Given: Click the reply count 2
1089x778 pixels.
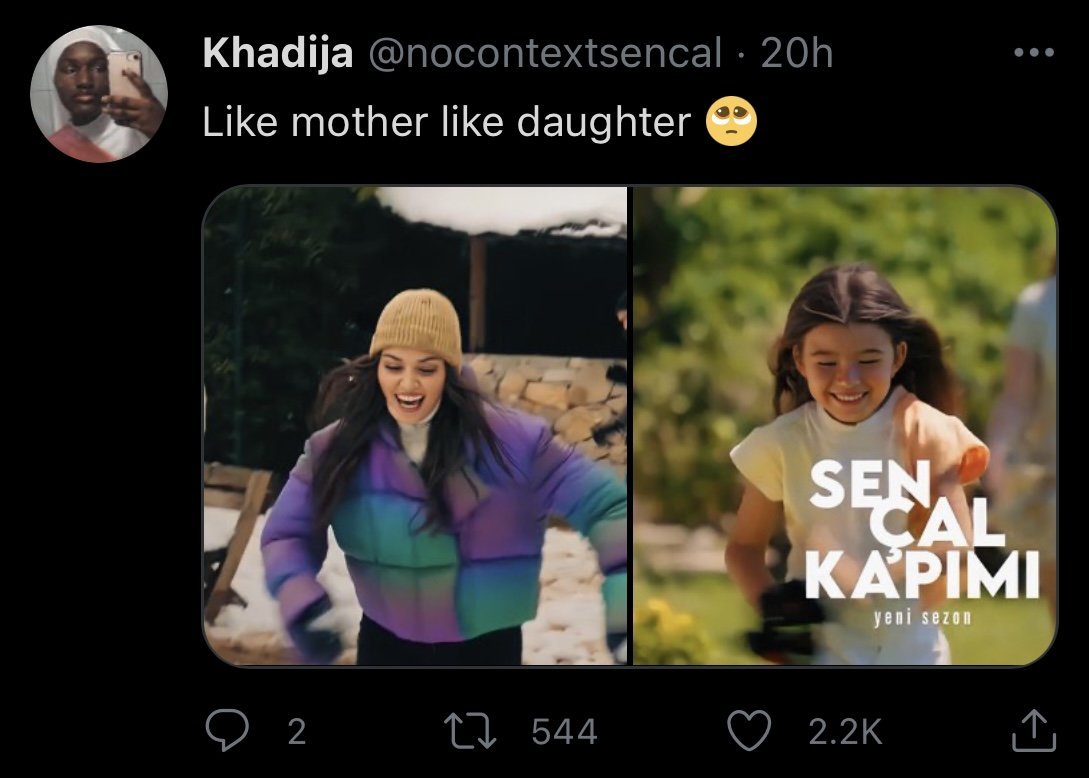Looking at the screenshot, I should click(297, 732).
